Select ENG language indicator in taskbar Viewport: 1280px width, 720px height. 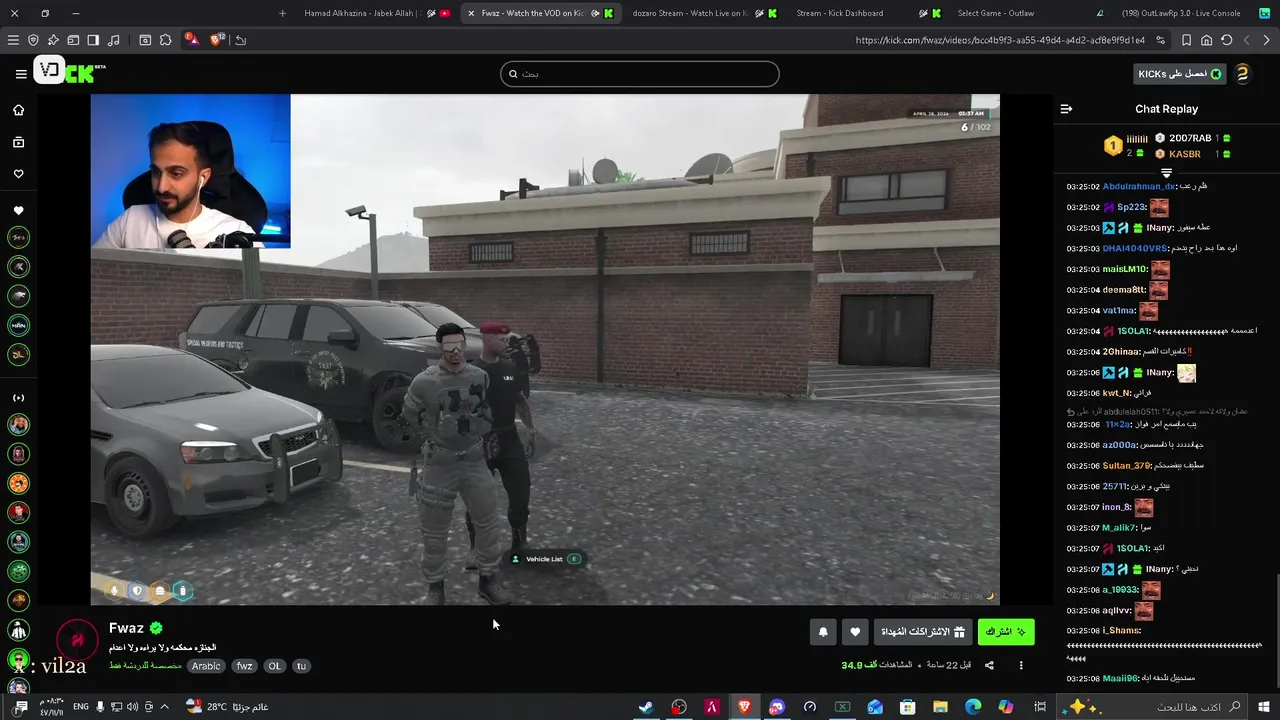pos(81,707)
